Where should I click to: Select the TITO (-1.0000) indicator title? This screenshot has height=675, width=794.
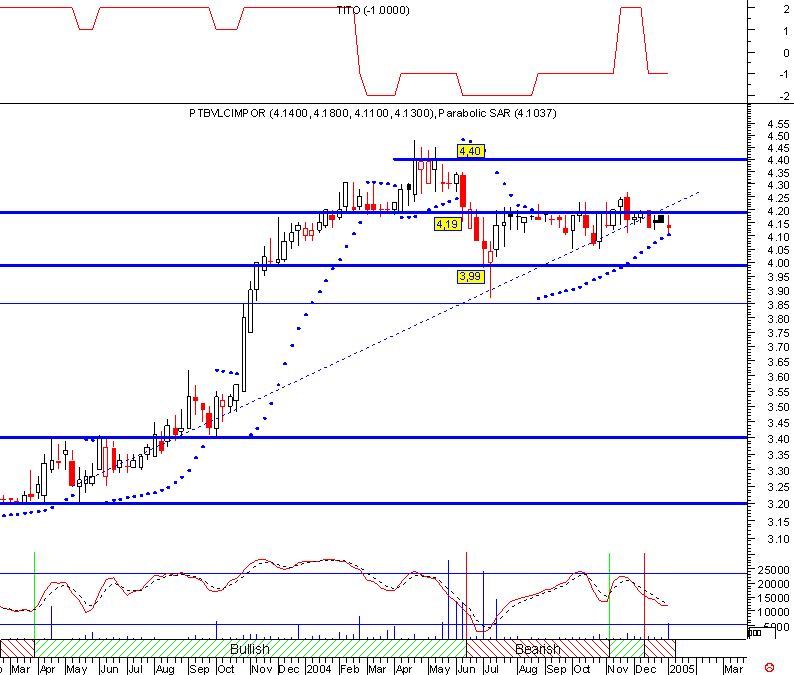click(373, 10)
